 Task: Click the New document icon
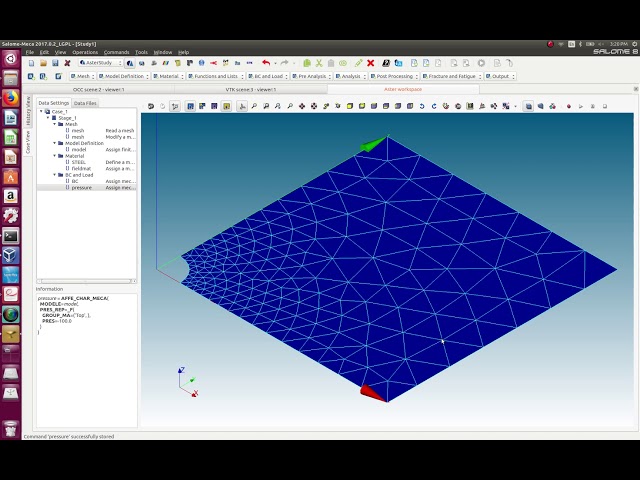point(31,63)
